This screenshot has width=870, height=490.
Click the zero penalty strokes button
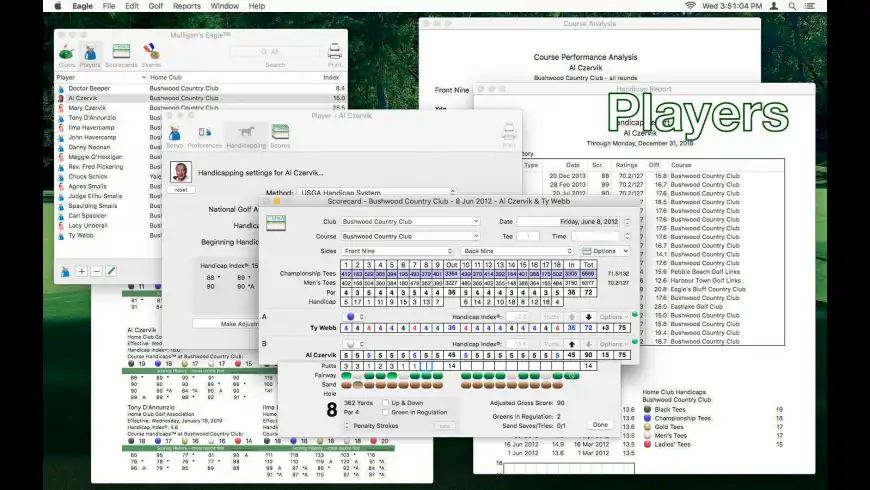pyautogui.click(x=444, y=426)
